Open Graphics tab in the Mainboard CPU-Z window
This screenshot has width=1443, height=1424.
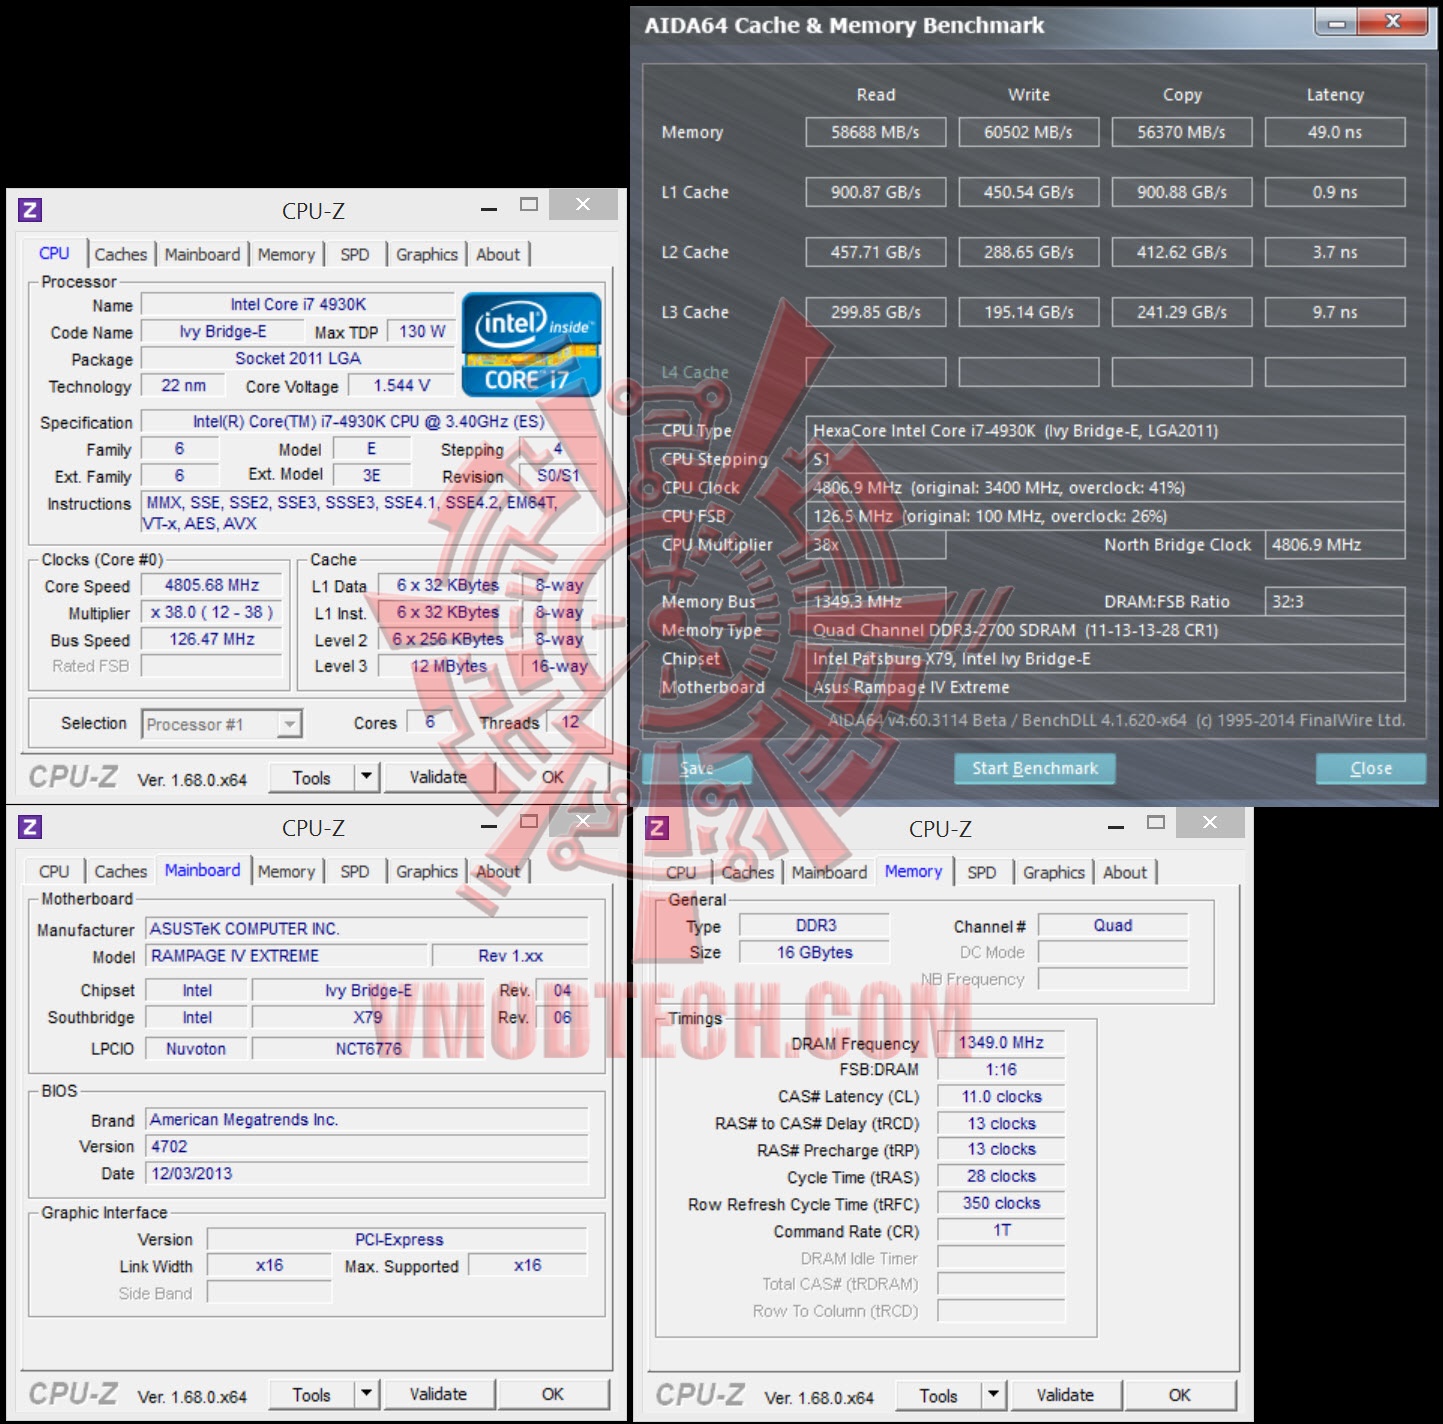pos(427,872)
